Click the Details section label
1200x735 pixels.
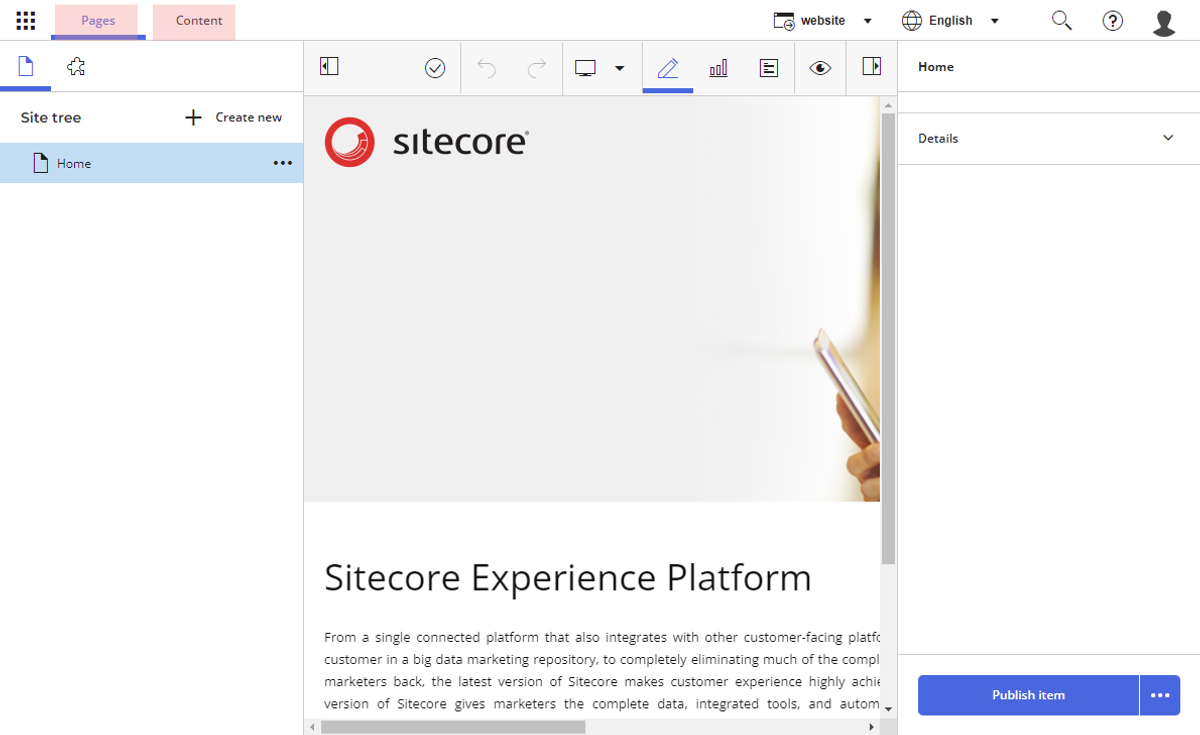(938, 139)
